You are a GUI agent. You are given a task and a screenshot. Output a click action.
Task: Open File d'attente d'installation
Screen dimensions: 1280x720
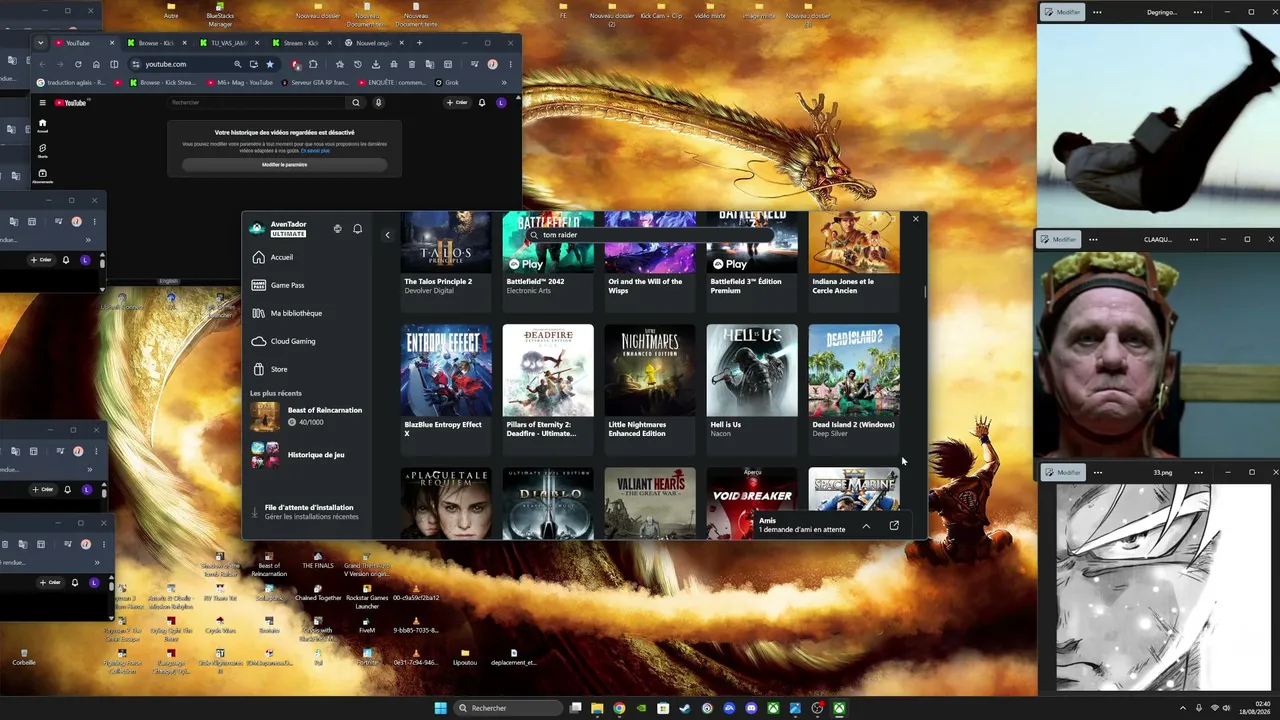pos(306,512)
